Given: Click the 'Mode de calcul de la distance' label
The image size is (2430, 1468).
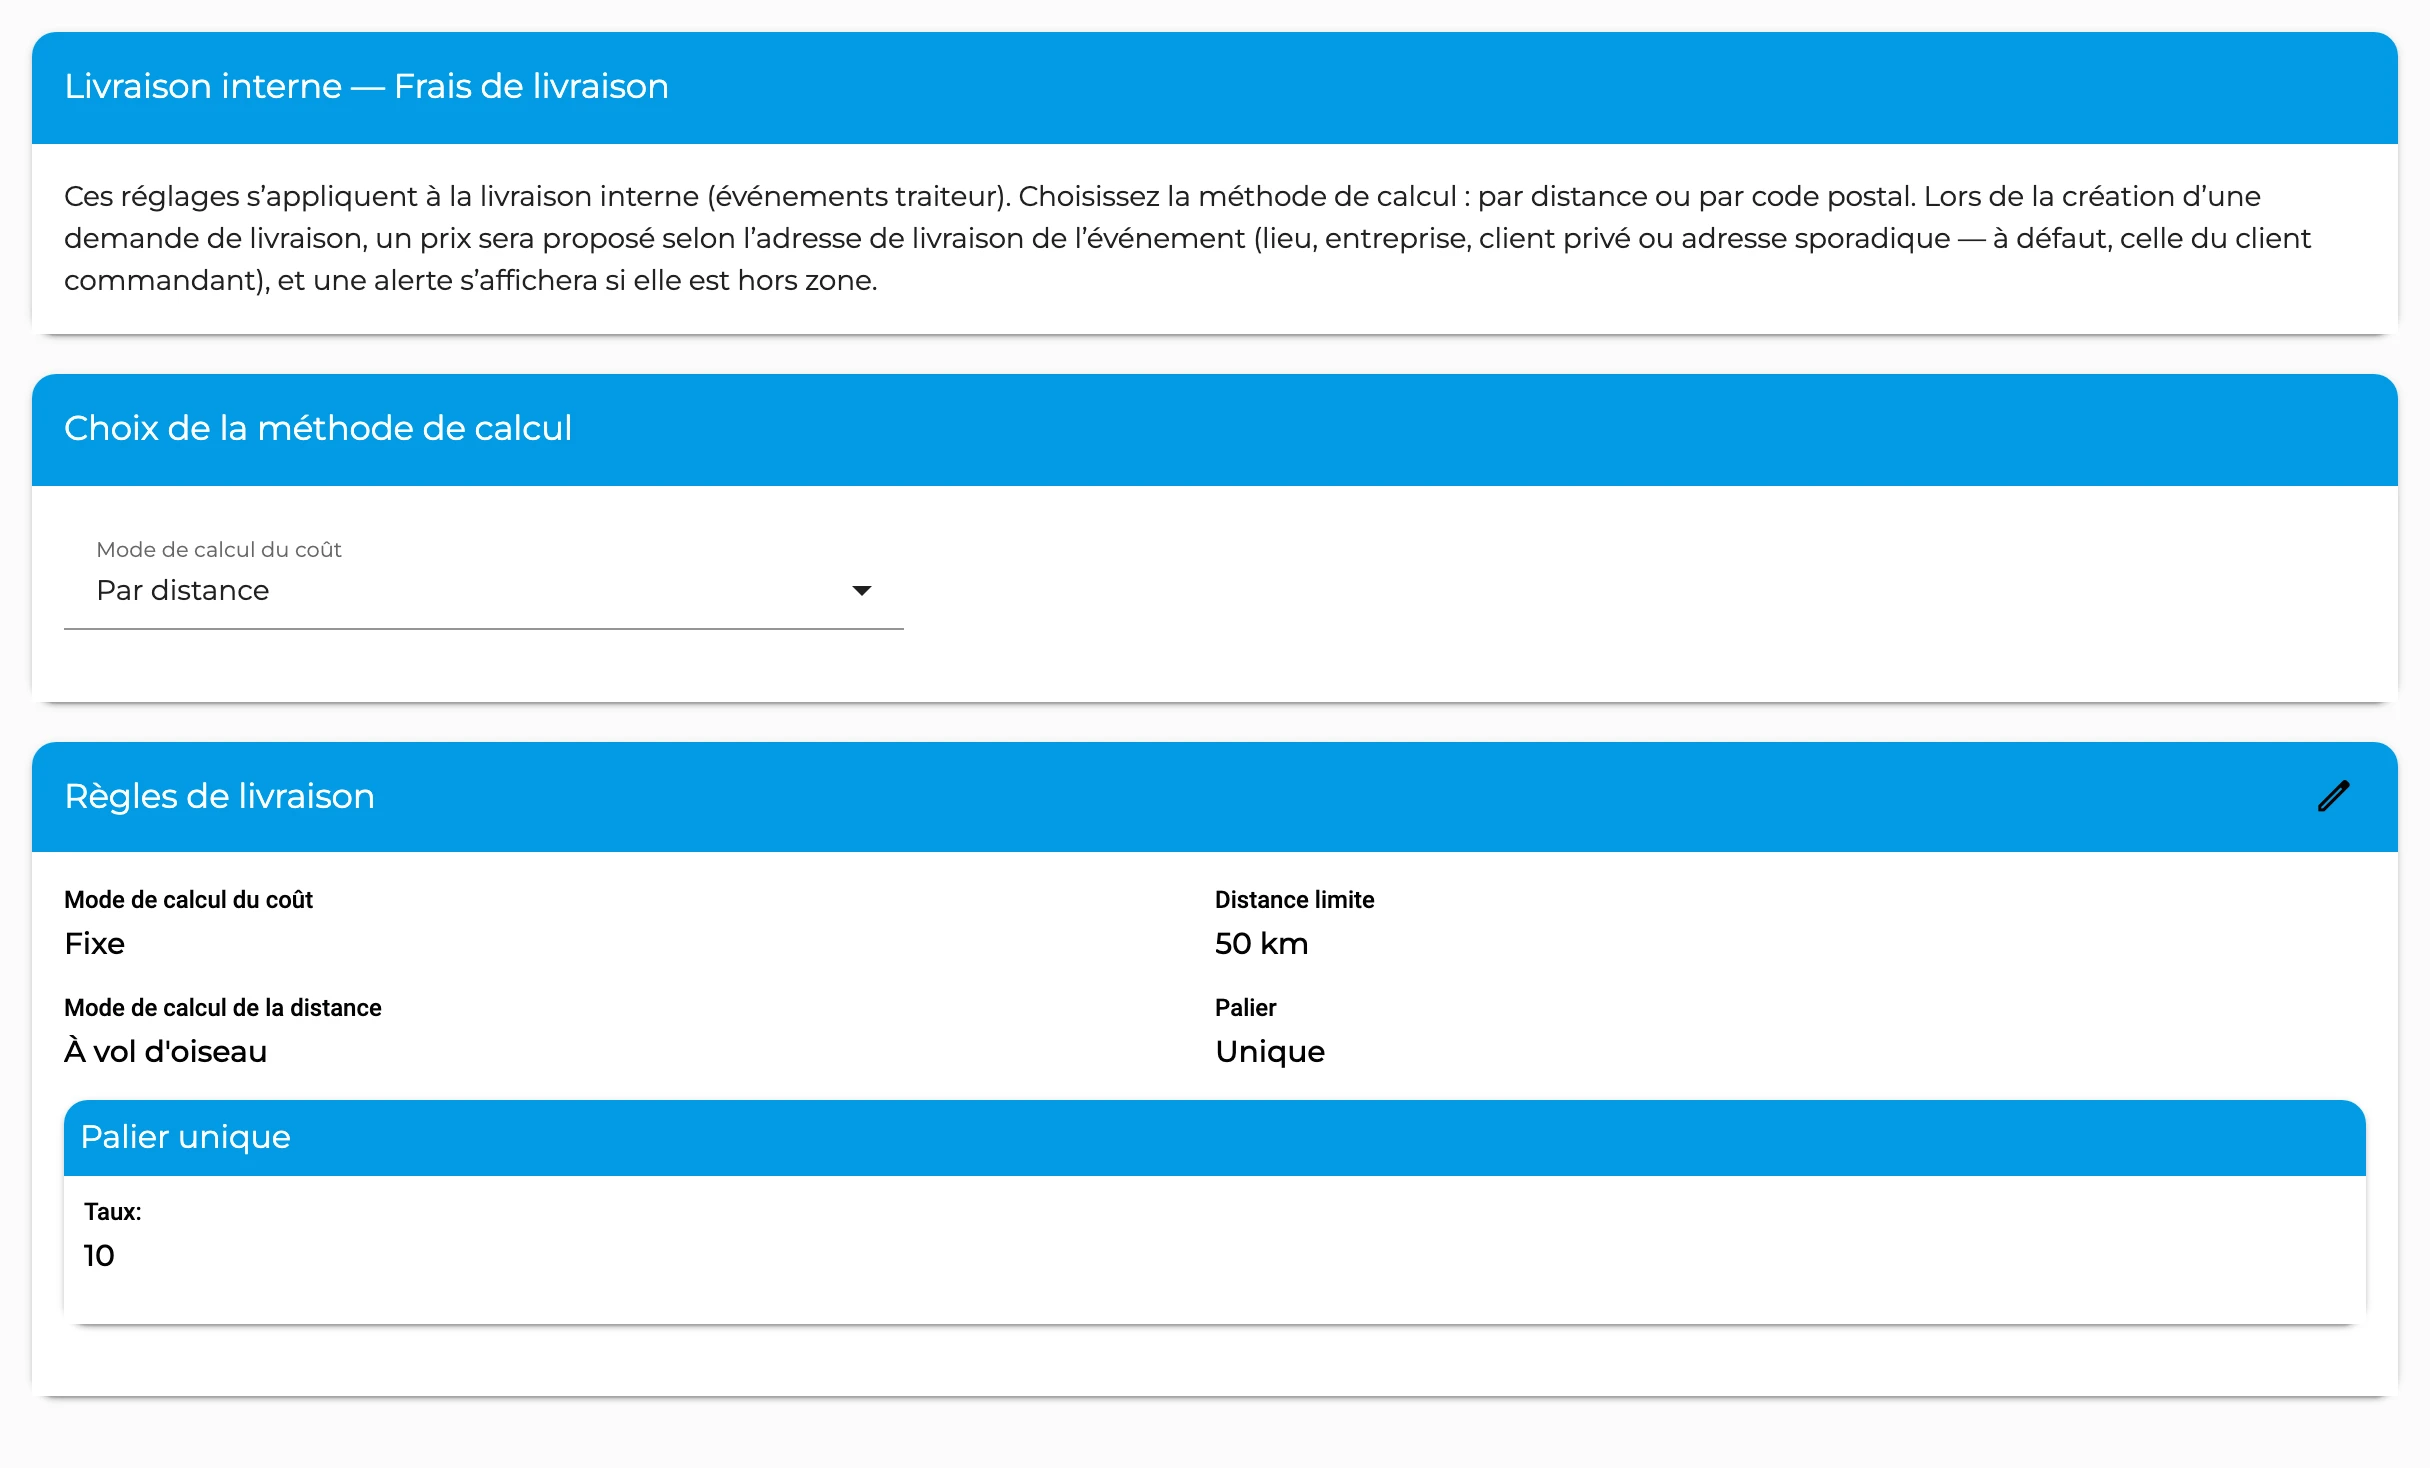Looking at the screenshot, I should (x=222, y=1007).
